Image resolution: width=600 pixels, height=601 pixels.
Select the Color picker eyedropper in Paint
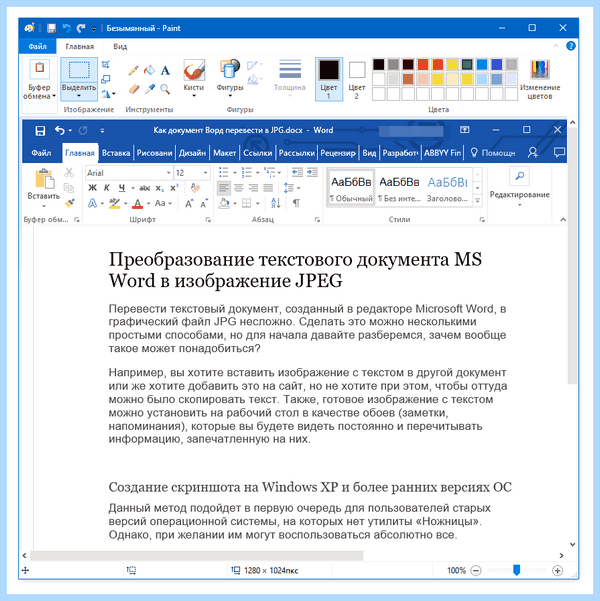pyautogui.click(x=150, y=89)
